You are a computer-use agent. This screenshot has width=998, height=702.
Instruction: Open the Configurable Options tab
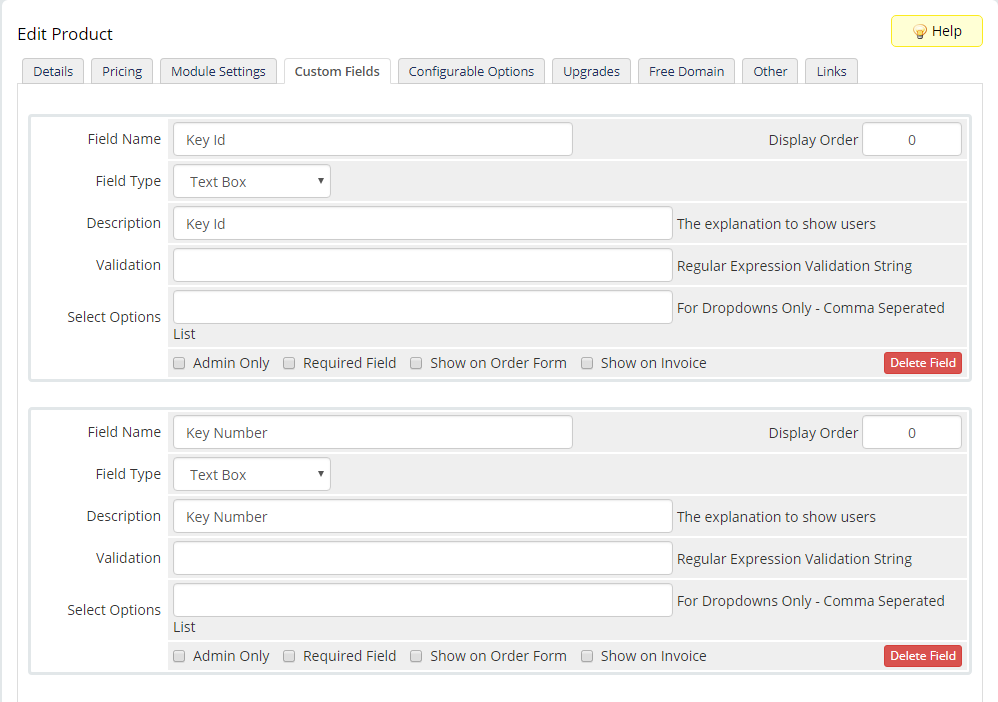tap(471, 72)
